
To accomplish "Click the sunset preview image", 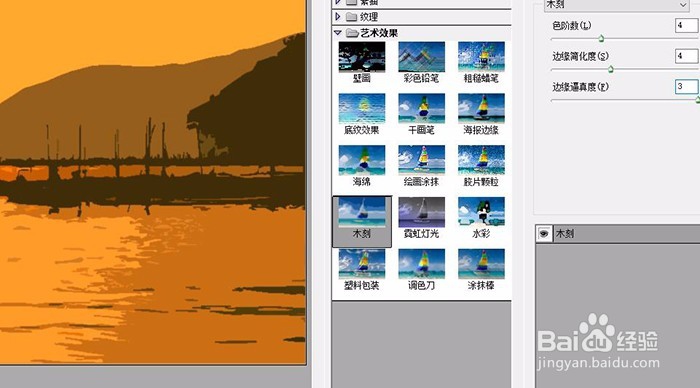I will coord(153,182).
